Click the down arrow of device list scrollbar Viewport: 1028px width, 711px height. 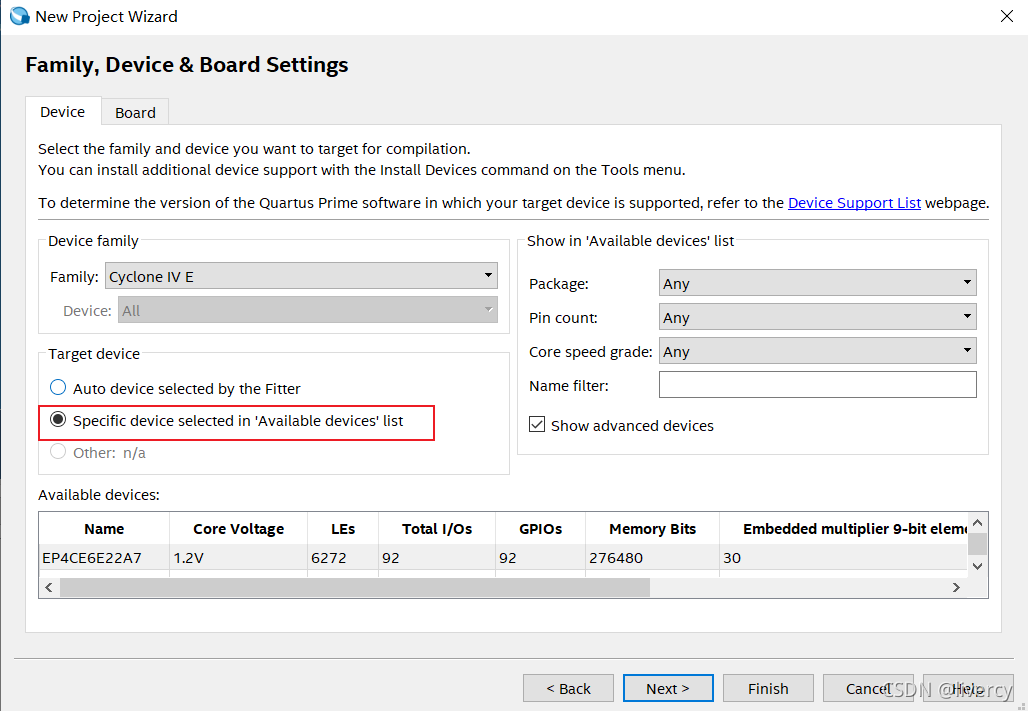tap(978, 566)
